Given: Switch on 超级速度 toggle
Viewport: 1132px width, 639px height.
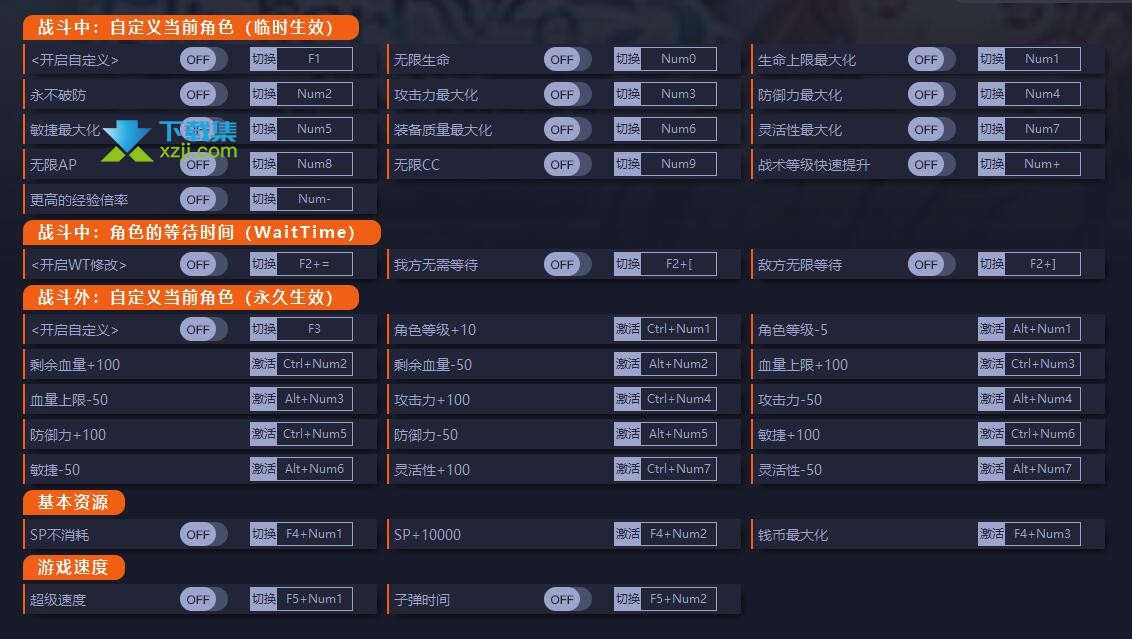Looking at the screenshot, I should [x=203, y=599].
